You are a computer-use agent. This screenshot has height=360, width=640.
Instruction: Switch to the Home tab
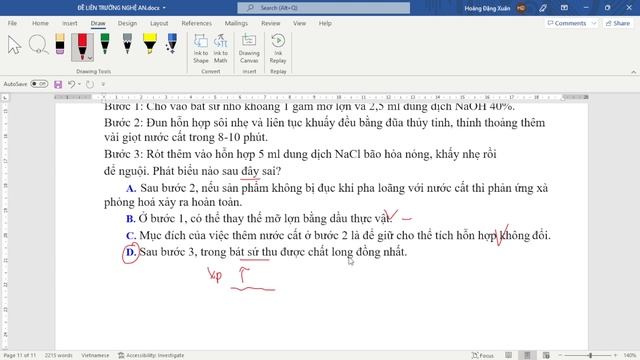(40, 23)
